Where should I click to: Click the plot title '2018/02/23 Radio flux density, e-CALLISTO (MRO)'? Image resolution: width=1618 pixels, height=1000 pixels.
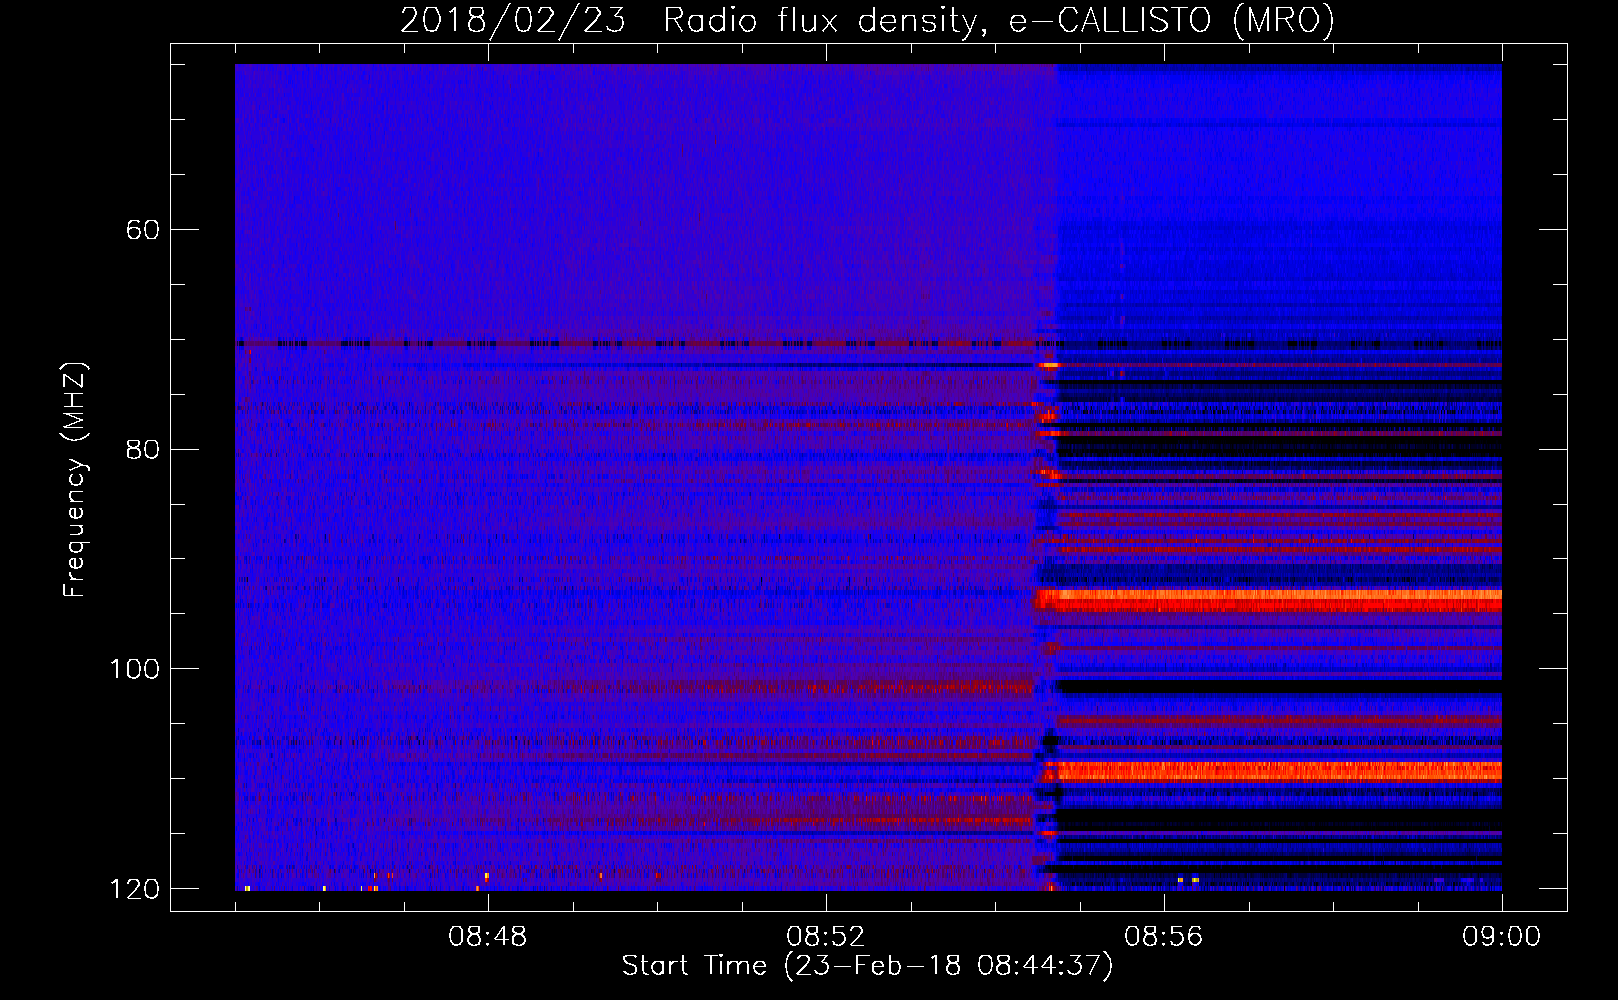[x=867, y=21]
